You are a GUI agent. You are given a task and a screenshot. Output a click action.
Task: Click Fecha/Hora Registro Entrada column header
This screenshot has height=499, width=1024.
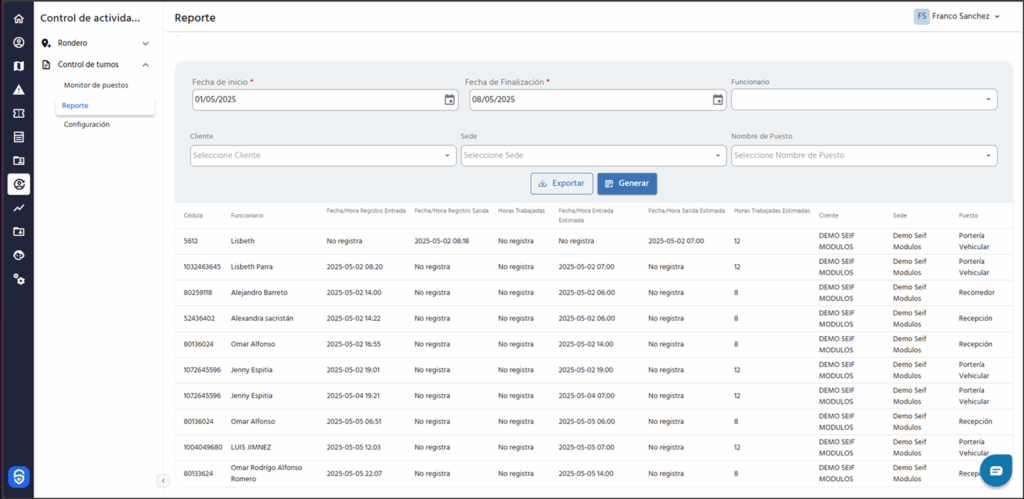point(366,211)
